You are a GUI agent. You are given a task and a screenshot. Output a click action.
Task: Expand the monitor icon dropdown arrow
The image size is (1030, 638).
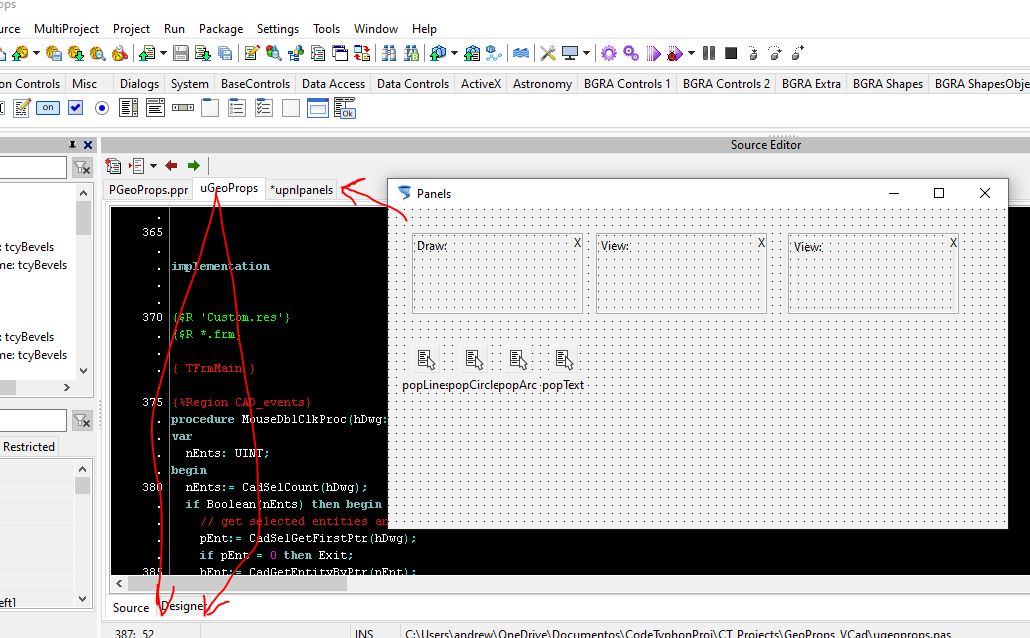point(587,53)
